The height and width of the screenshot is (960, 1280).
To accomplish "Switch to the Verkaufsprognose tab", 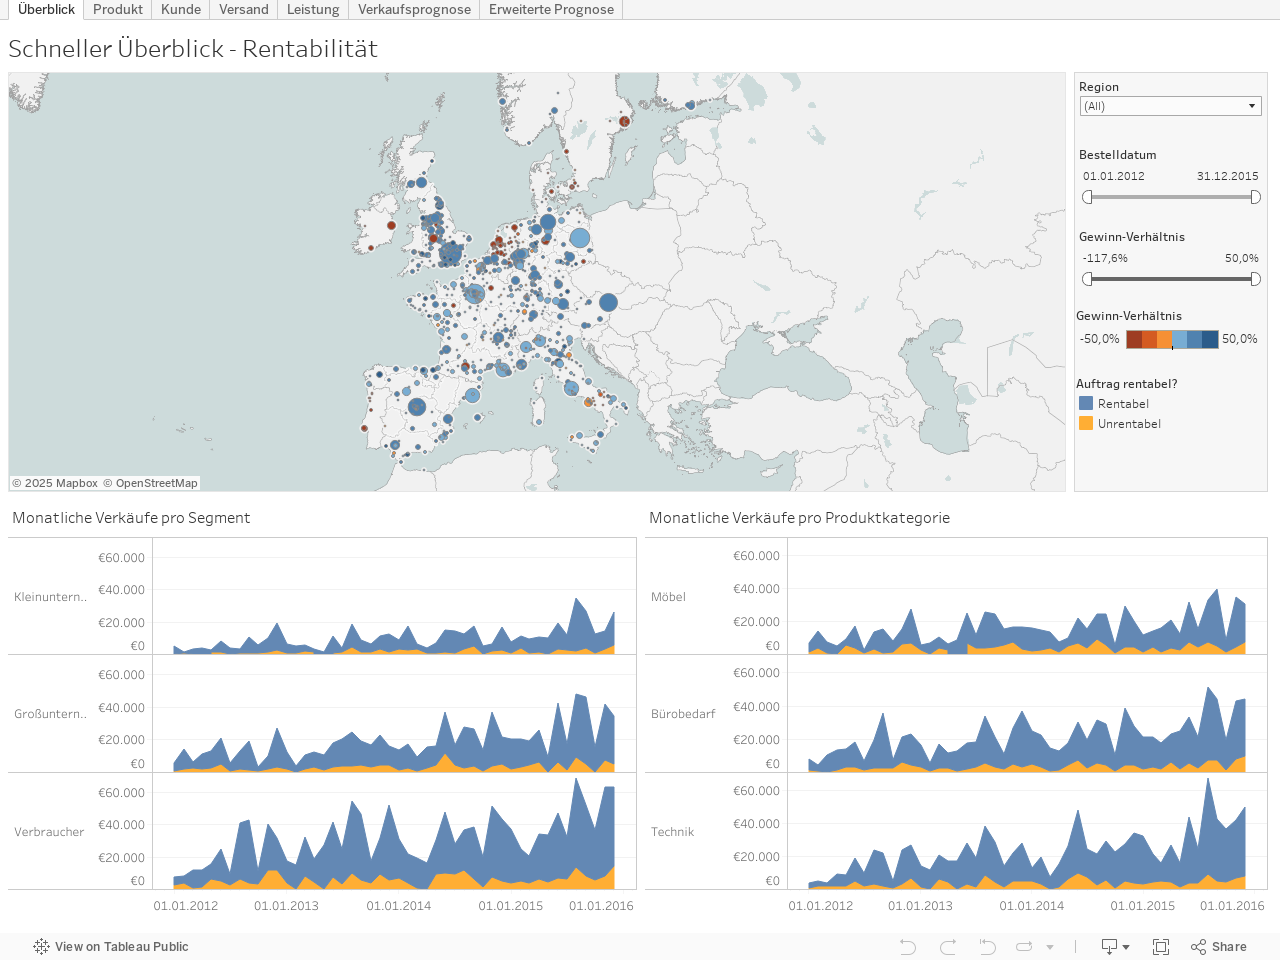I will [x=414, y=9].
